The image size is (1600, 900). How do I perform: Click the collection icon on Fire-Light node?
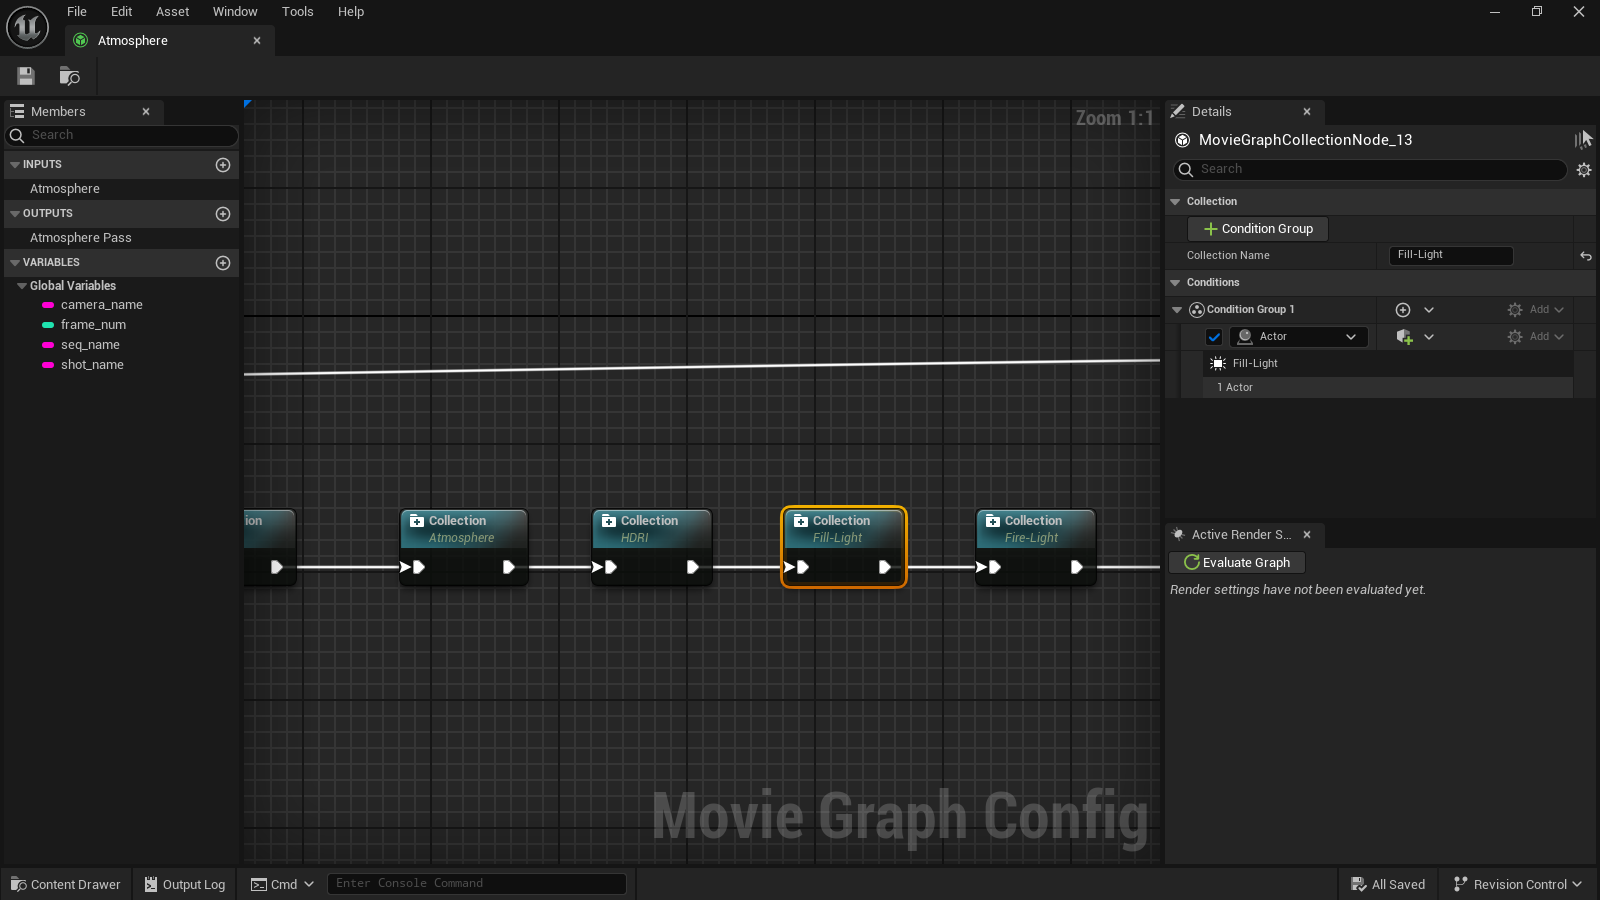[993, 521]
